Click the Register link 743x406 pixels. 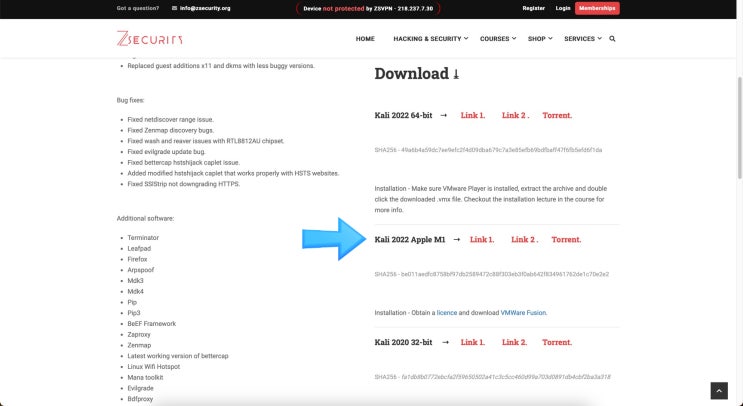(534, 8)
